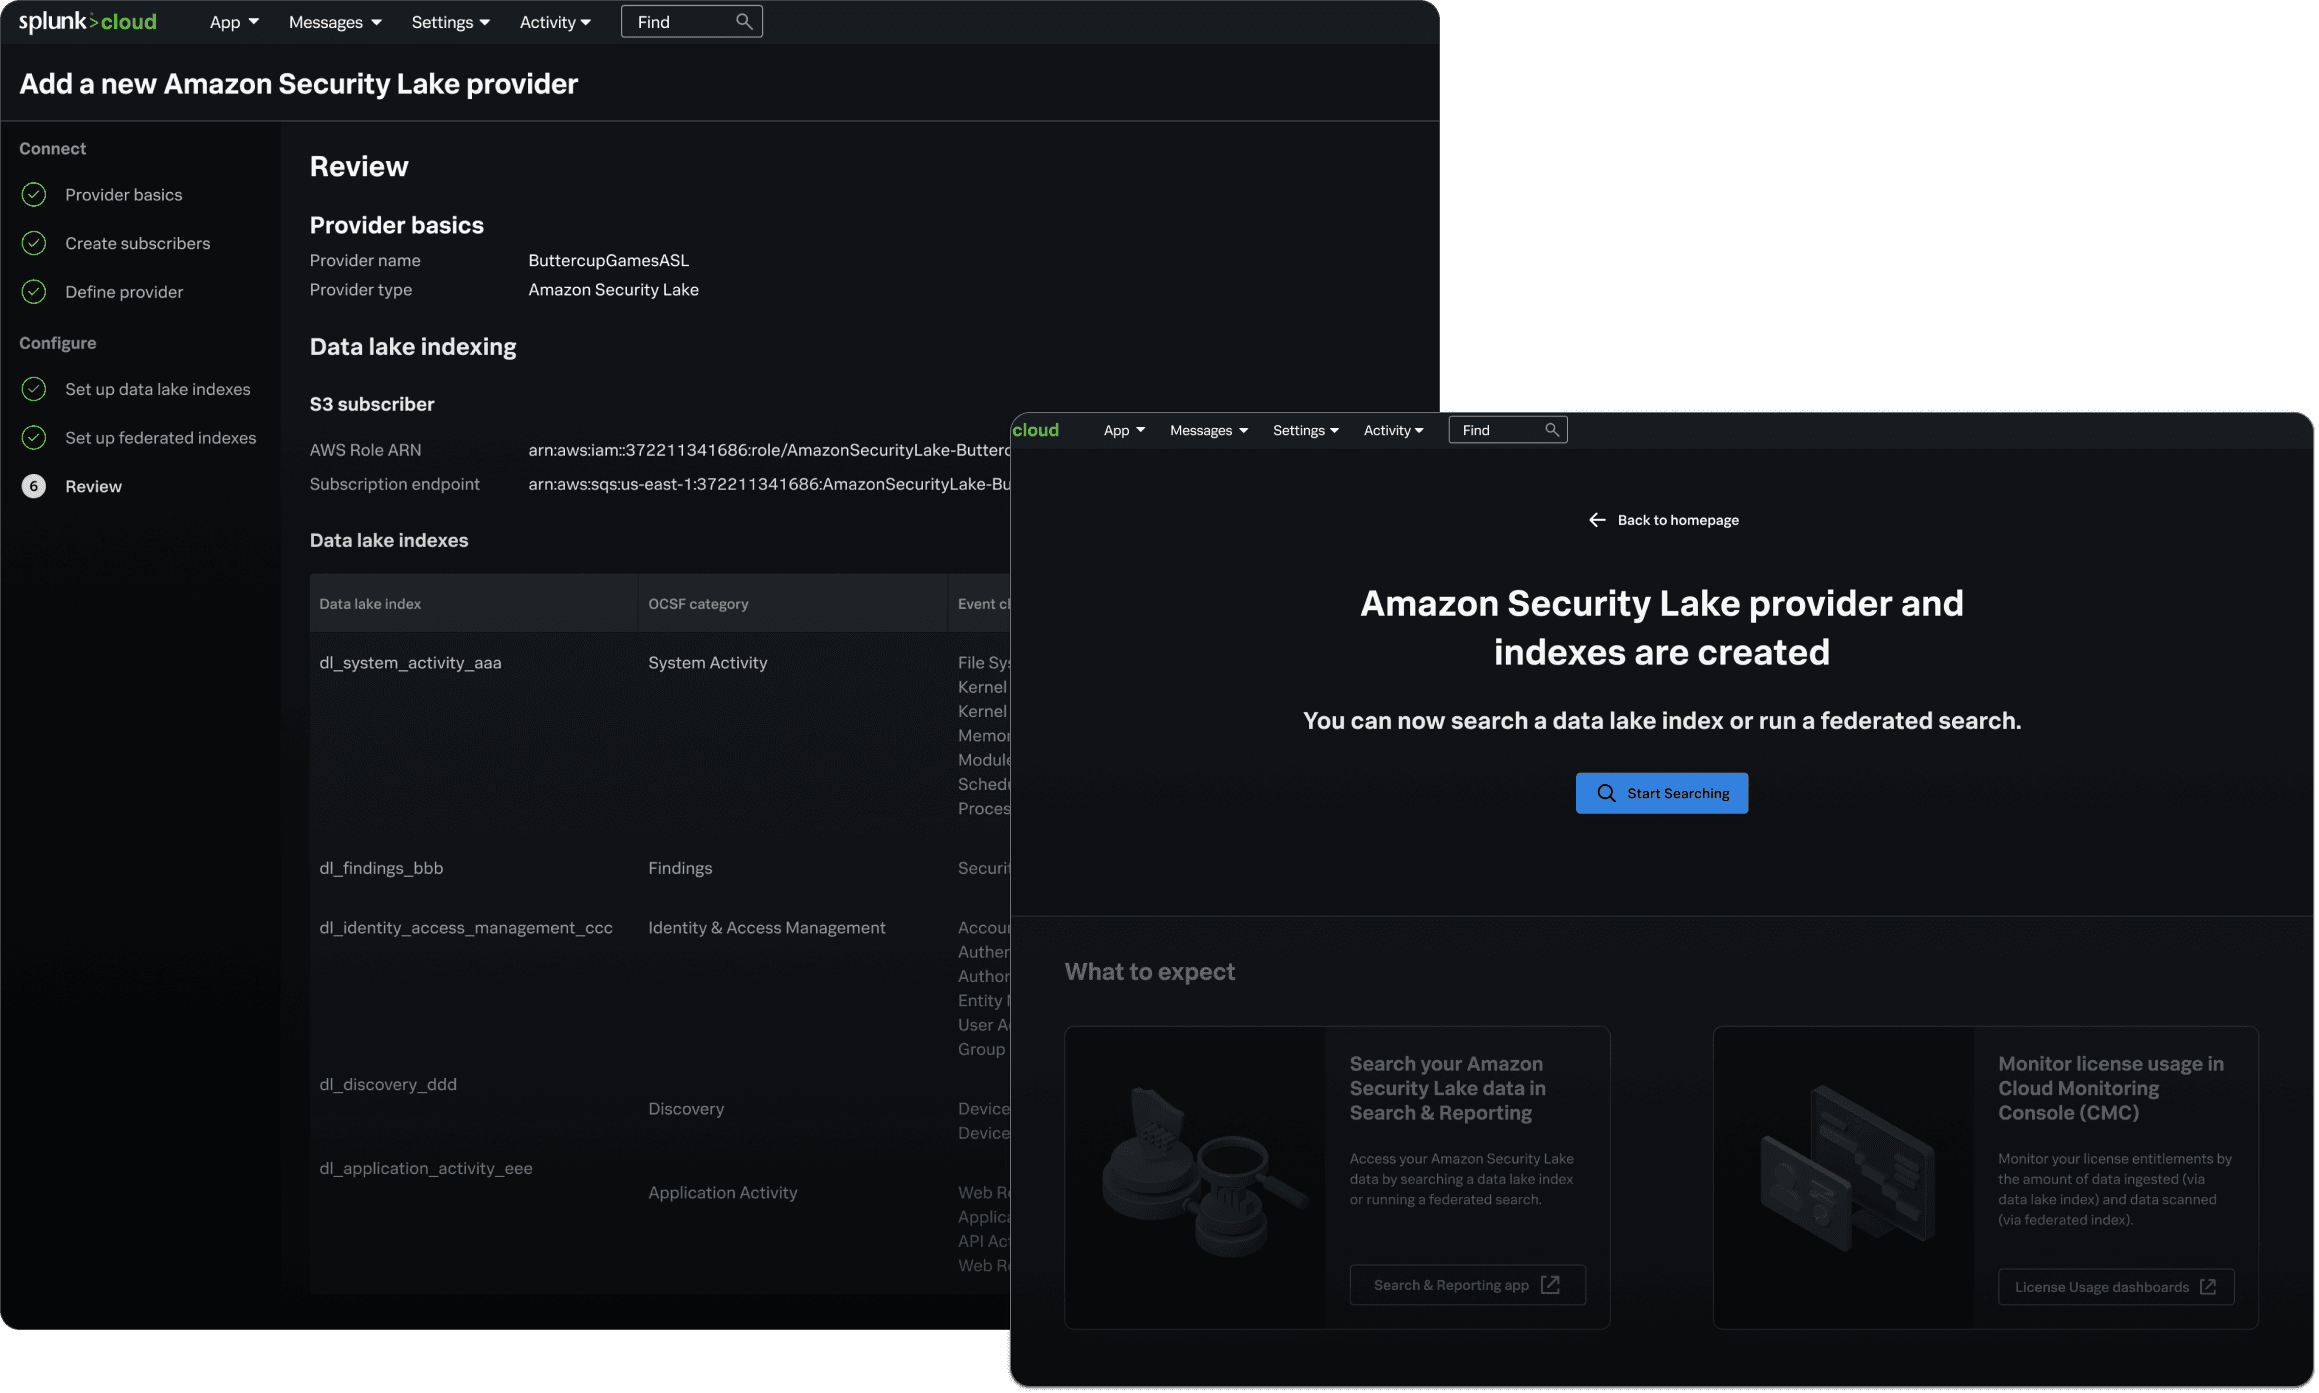Screen dimensions: 2319x1393
Task: Go to Back to homepage link
Action: [1677, 520]
